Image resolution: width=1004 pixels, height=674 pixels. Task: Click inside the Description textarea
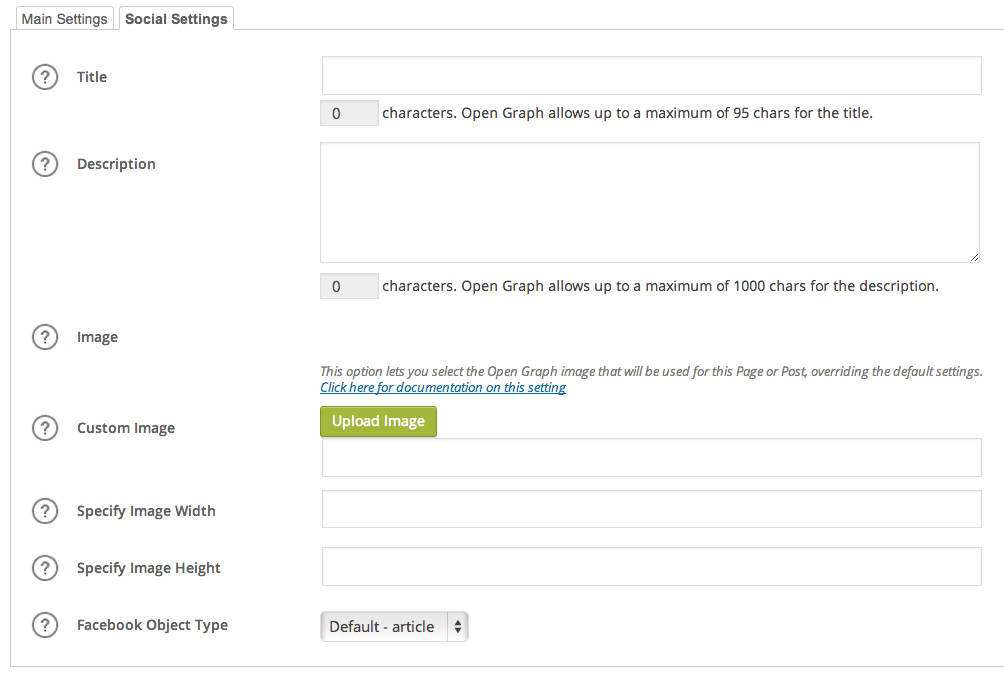click(650, 200)
